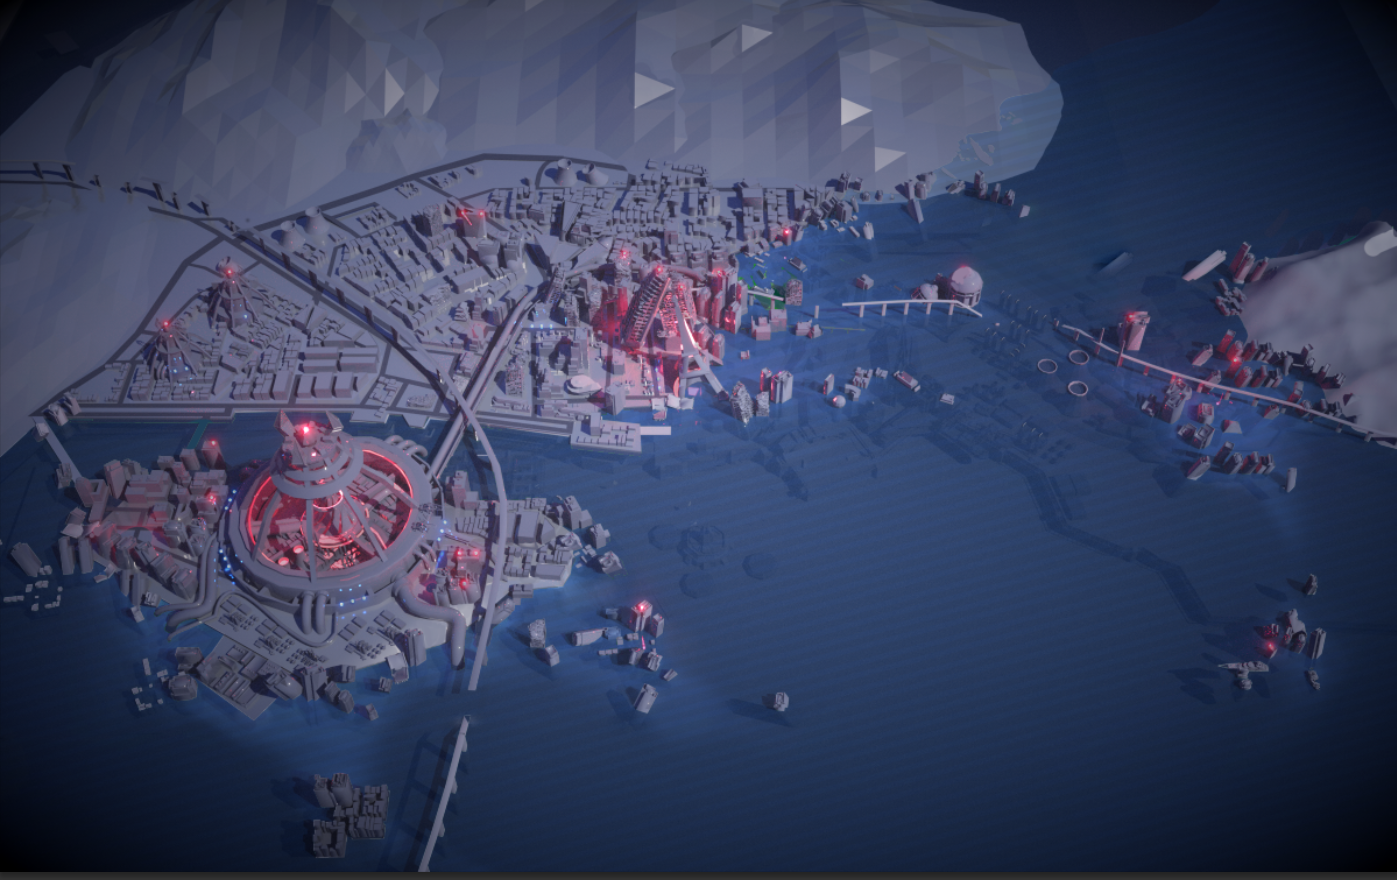
Task: Select the red beacon atop the dome spire
Action: click(x=305, y=429)
